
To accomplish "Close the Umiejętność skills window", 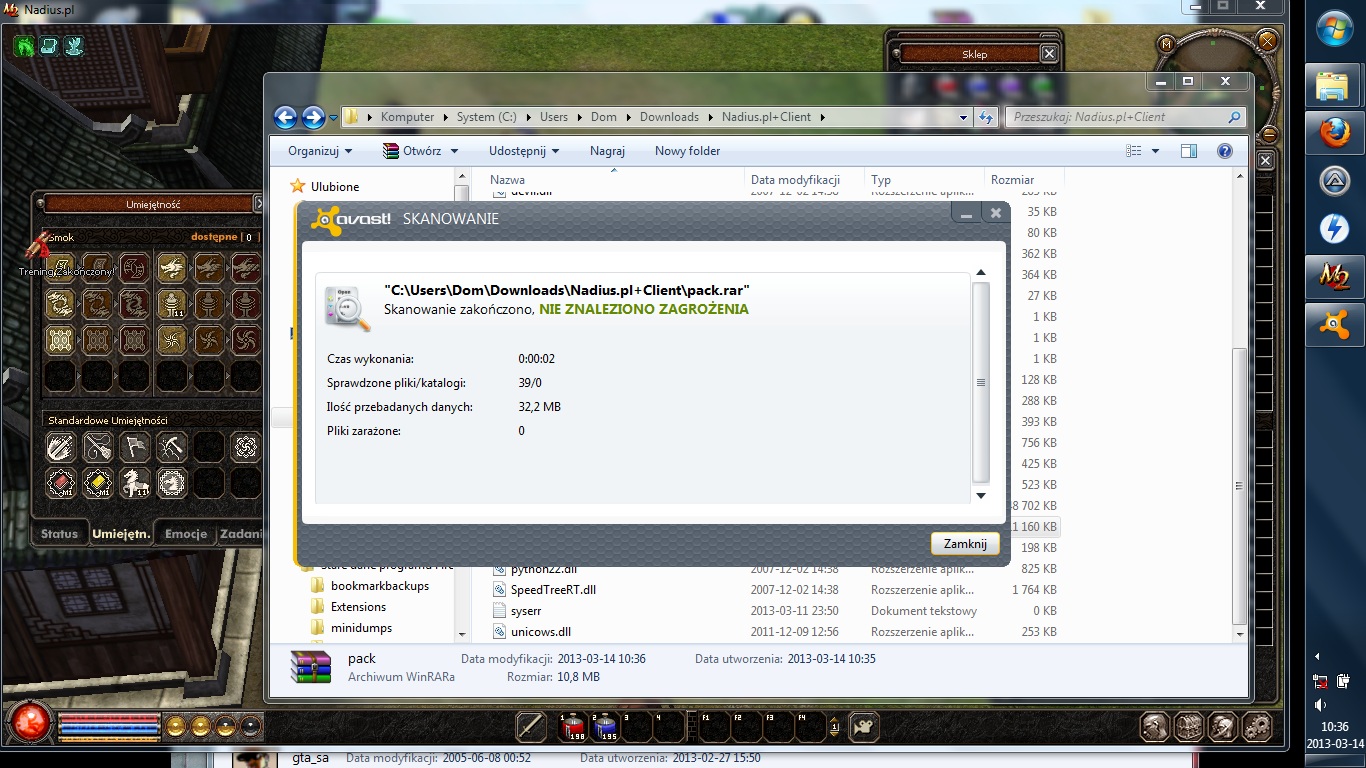I will coord(260,204).
